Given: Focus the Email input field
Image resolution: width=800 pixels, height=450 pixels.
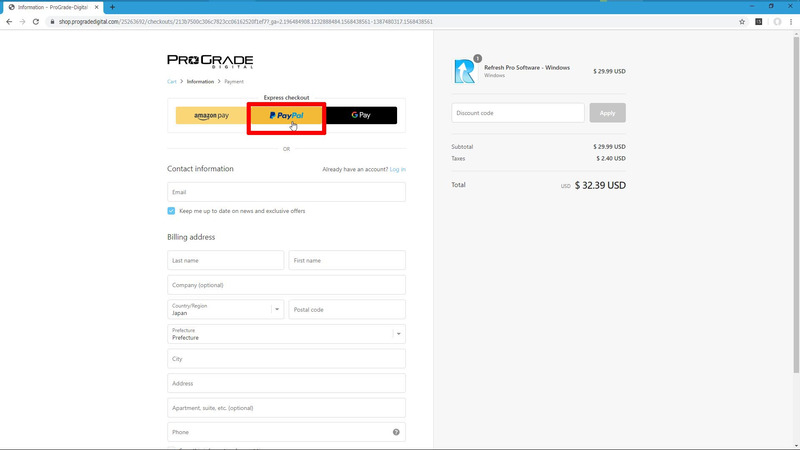Looking at the screenshot, I should [x=286, y=192].
